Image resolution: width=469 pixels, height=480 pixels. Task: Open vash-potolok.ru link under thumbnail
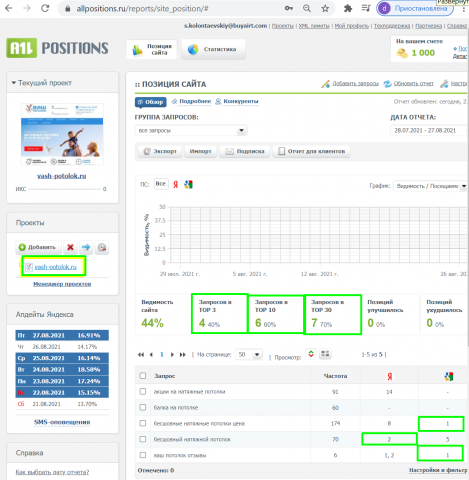click(x=62, y=176)
